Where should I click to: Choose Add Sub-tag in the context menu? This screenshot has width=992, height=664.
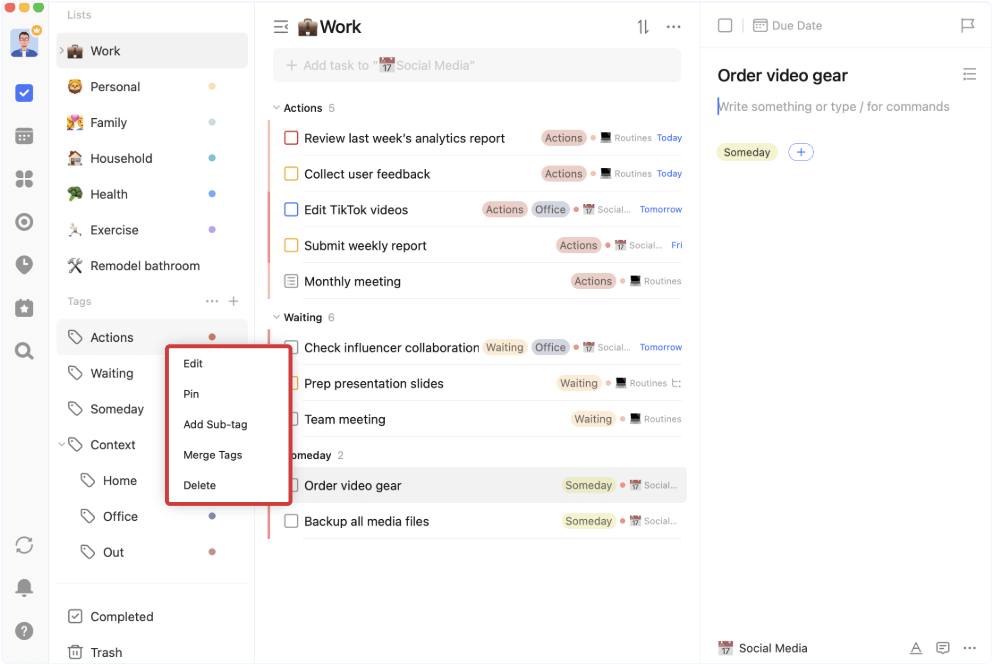point(215,424)
